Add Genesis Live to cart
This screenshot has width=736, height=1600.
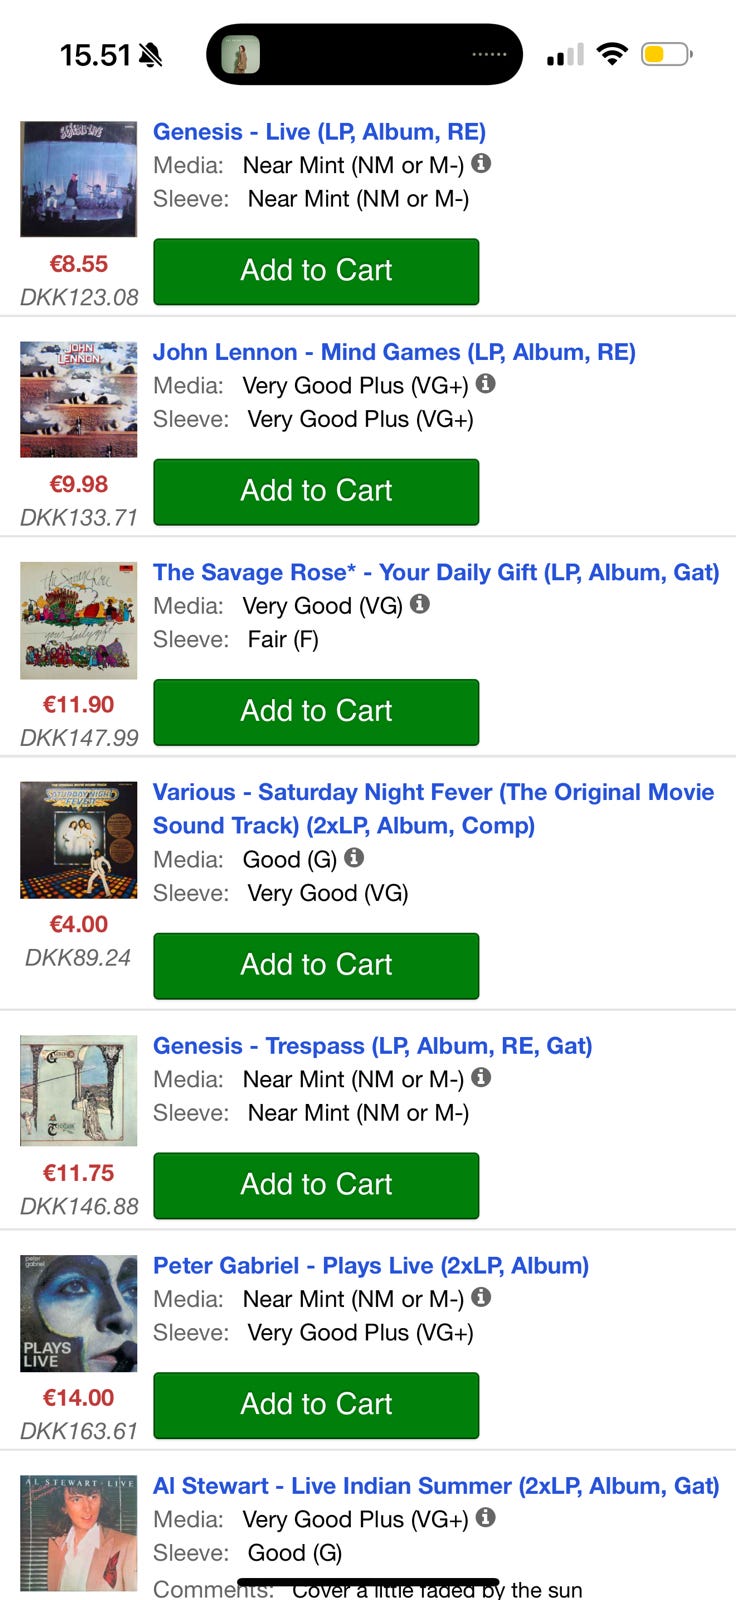(x=316, y=271)
